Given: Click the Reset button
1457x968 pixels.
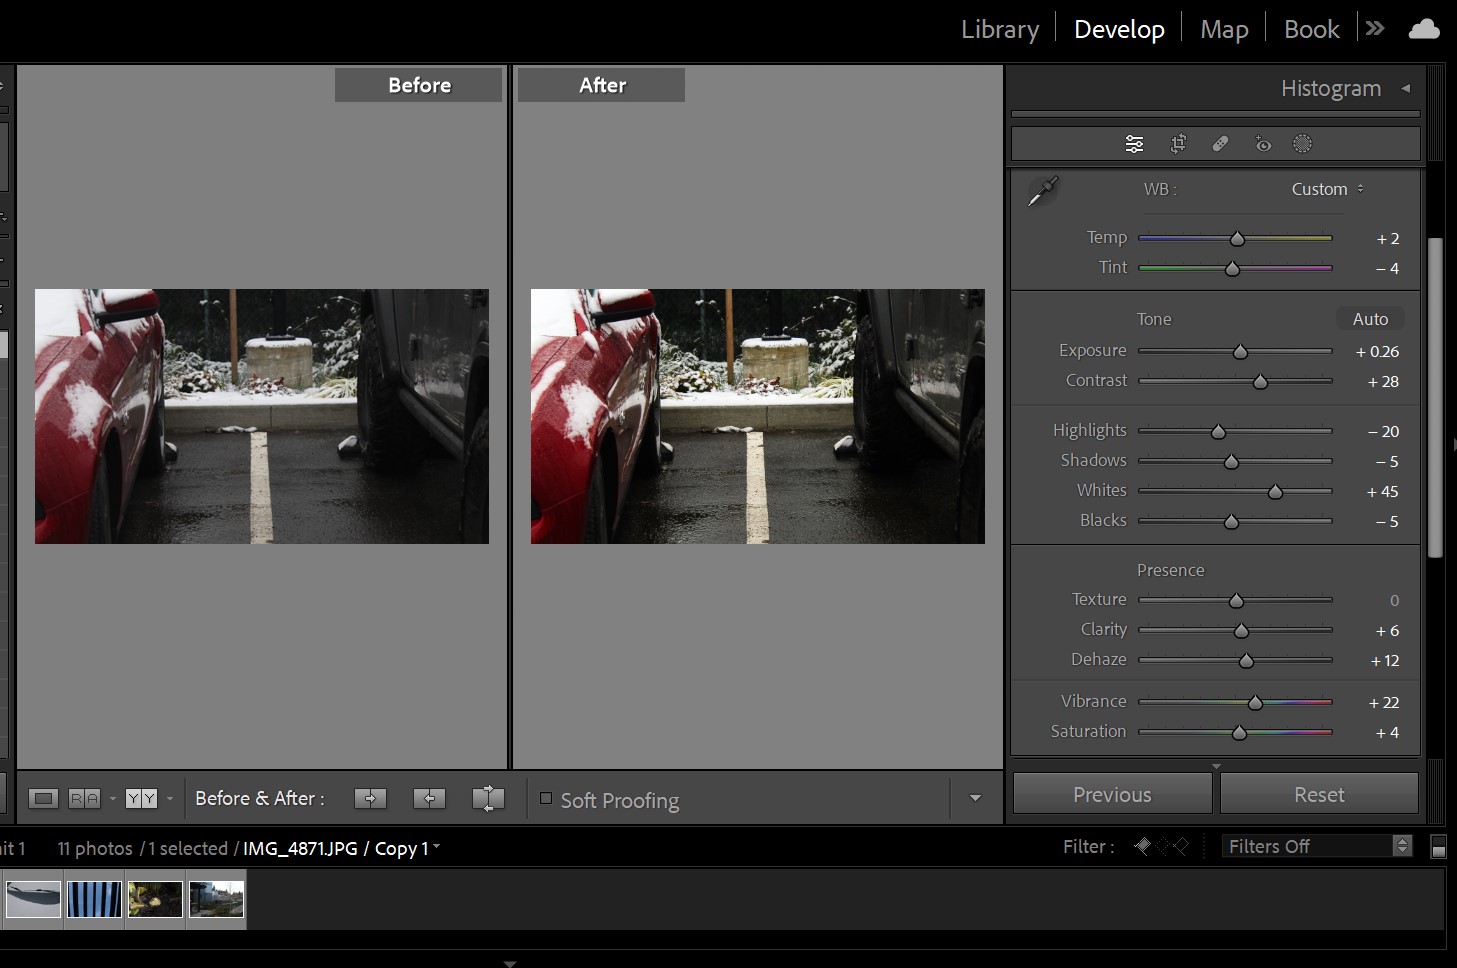Looking at the screenshot, I should click(x=1318, y=794).
